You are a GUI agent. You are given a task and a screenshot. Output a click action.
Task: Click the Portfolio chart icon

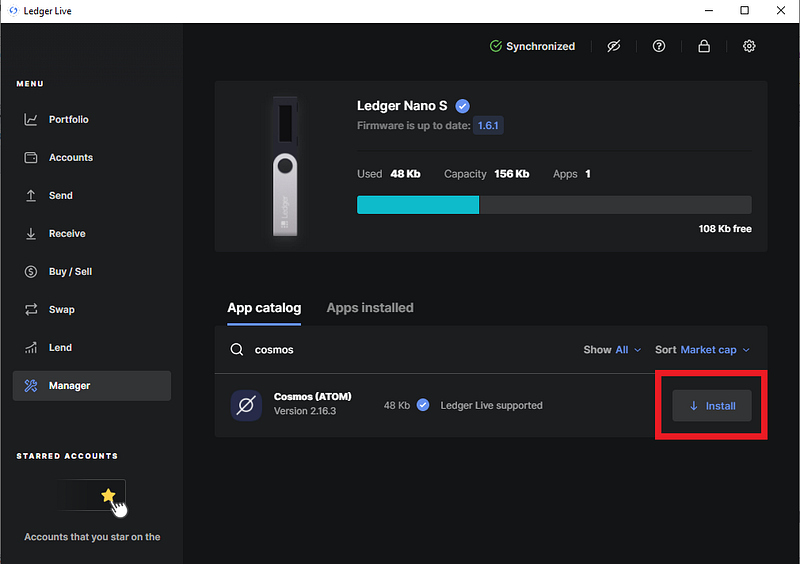pyautogui.click(x=31, y=119)
